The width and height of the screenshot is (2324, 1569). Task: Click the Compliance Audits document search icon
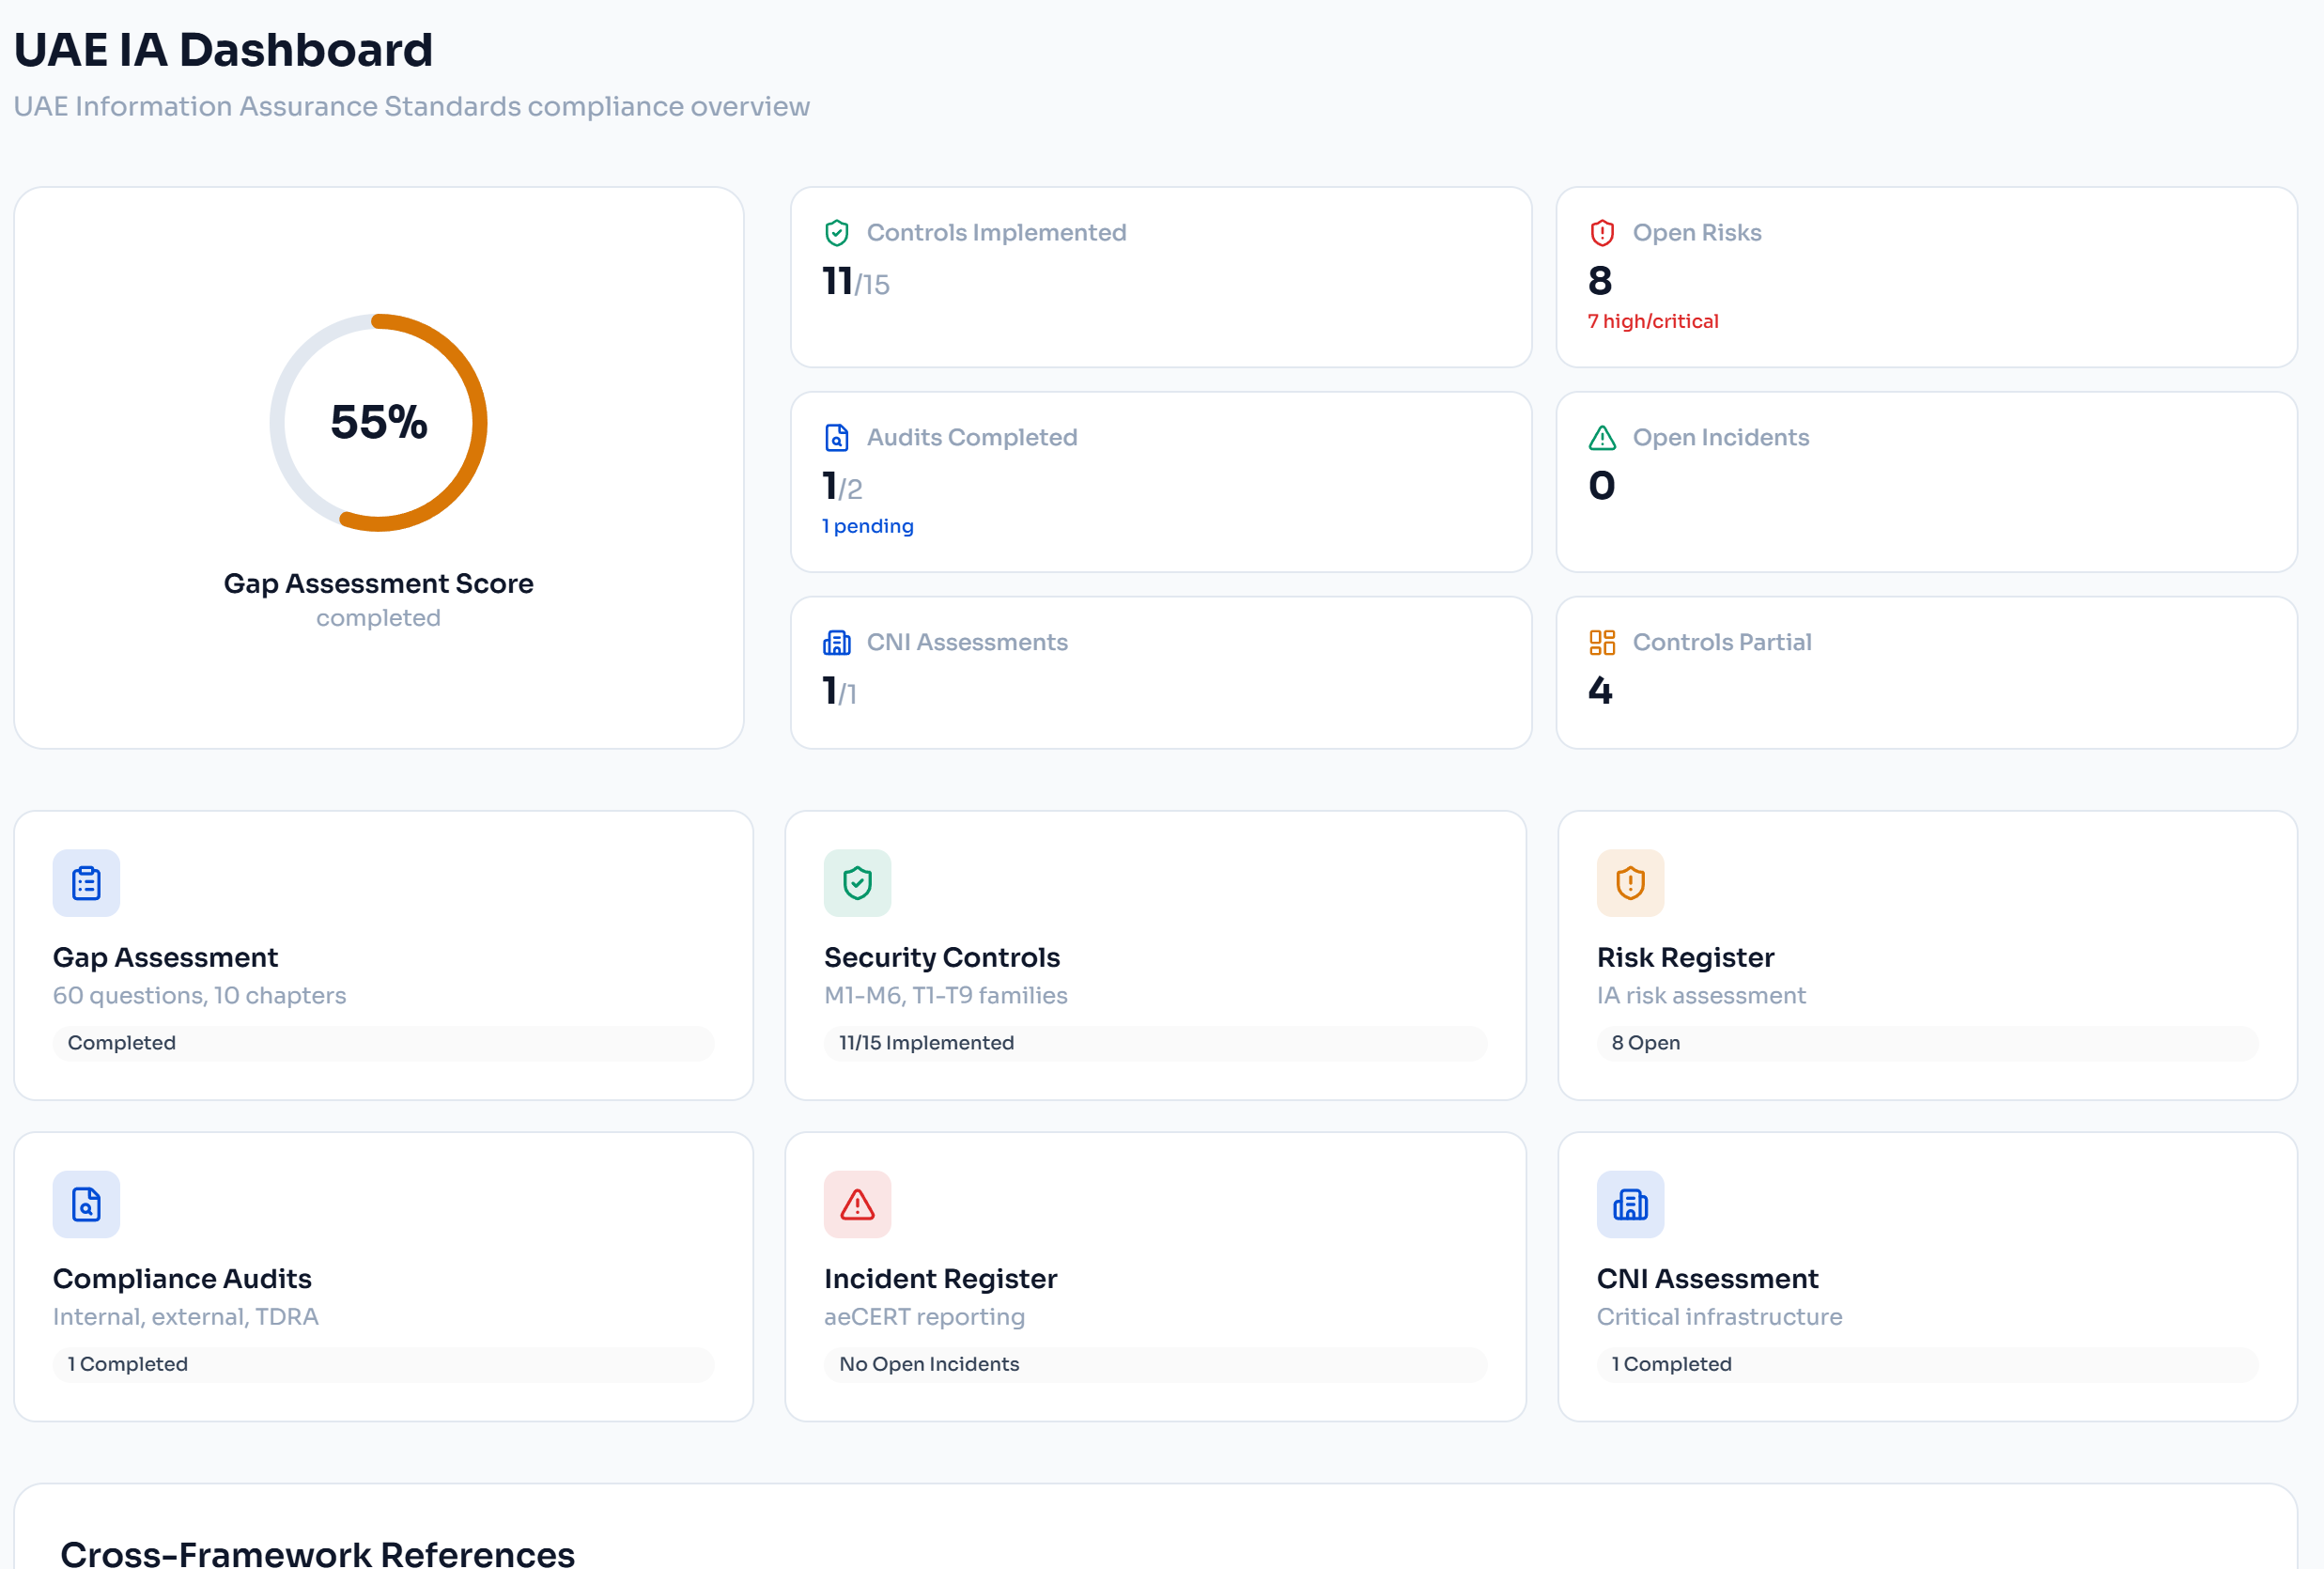coord(86,1204)
